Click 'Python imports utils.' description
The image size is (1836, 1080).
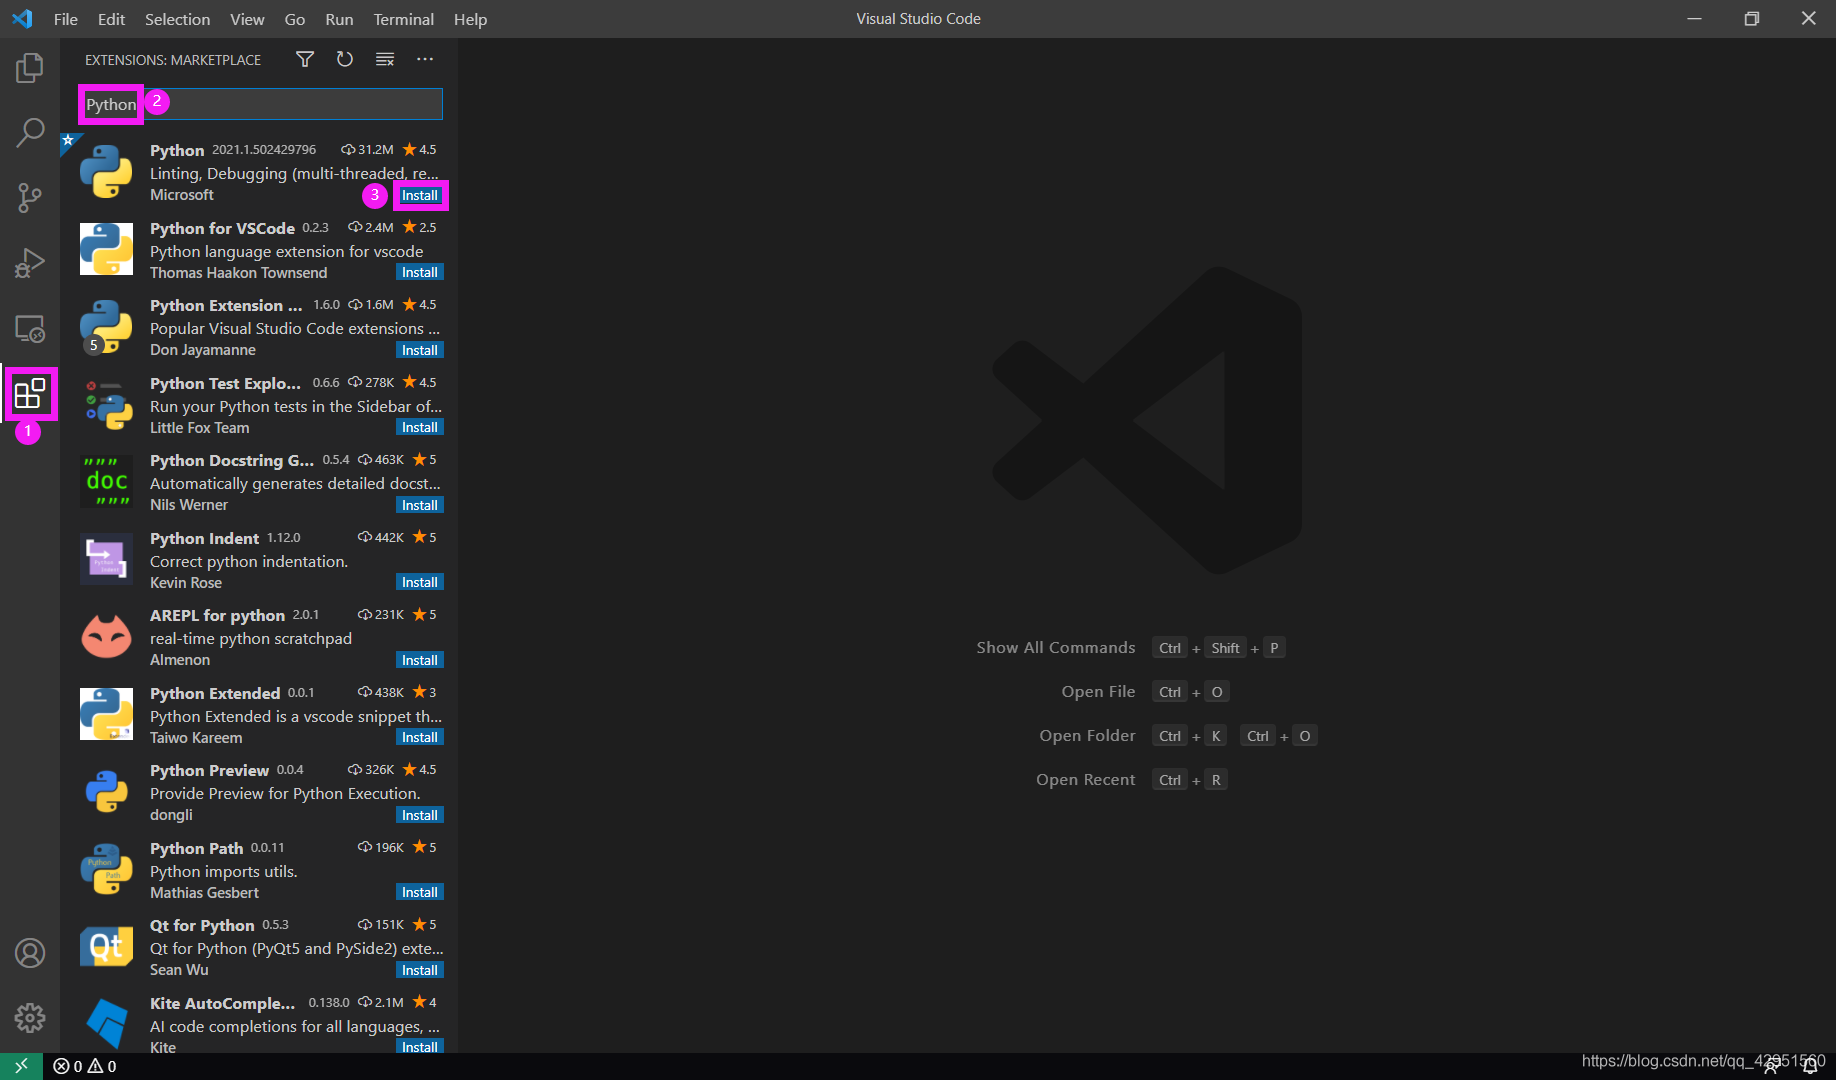point(224,871)
